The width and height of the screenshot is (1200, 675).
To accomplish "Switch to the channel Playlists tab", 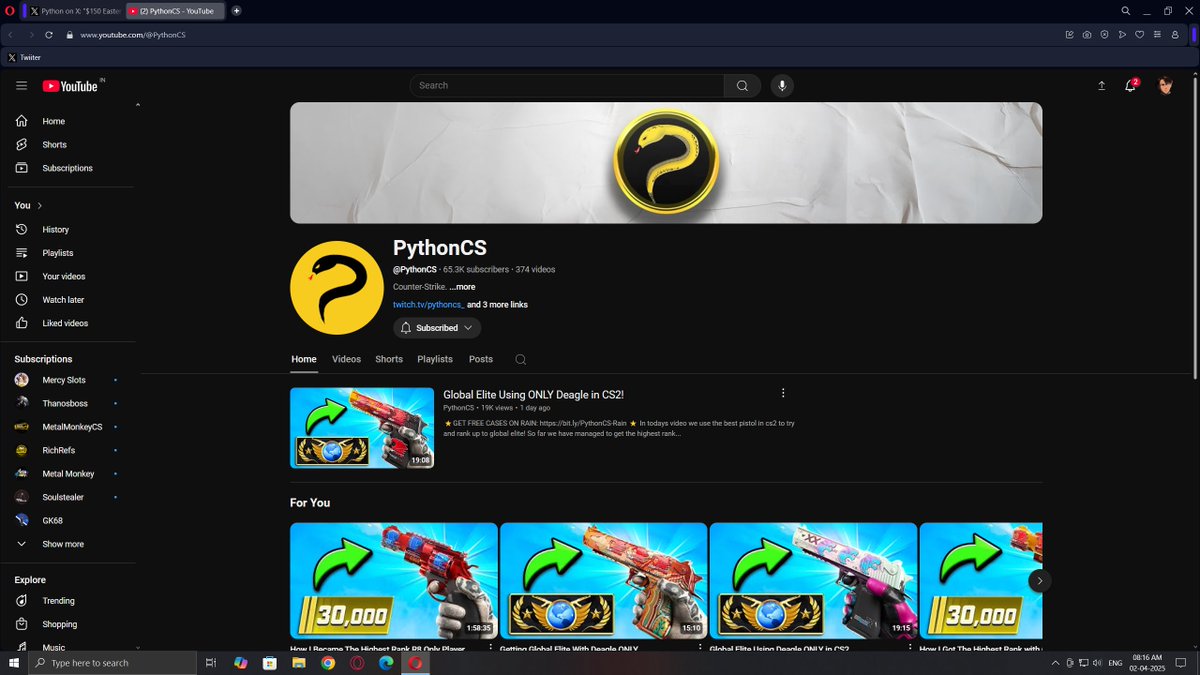I will pyautogui.click(x=435, y=359).
